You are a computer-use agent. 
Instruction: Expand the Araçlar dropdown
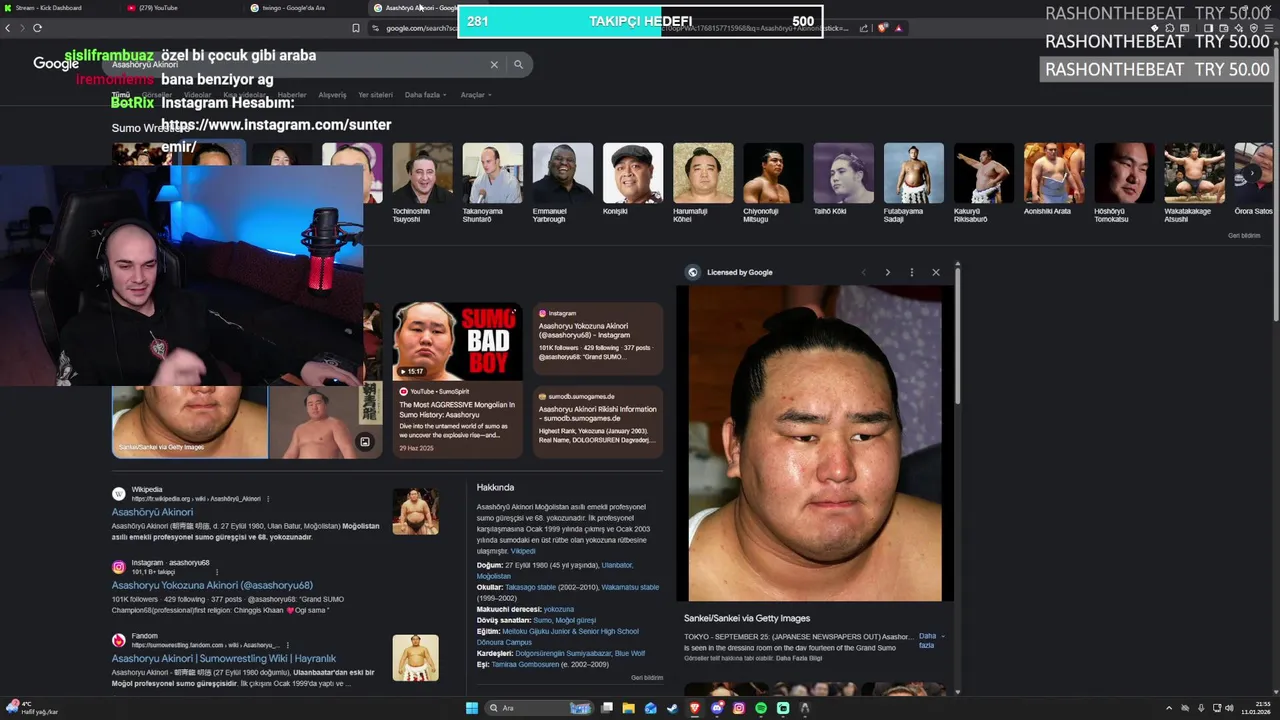(476, 95)
